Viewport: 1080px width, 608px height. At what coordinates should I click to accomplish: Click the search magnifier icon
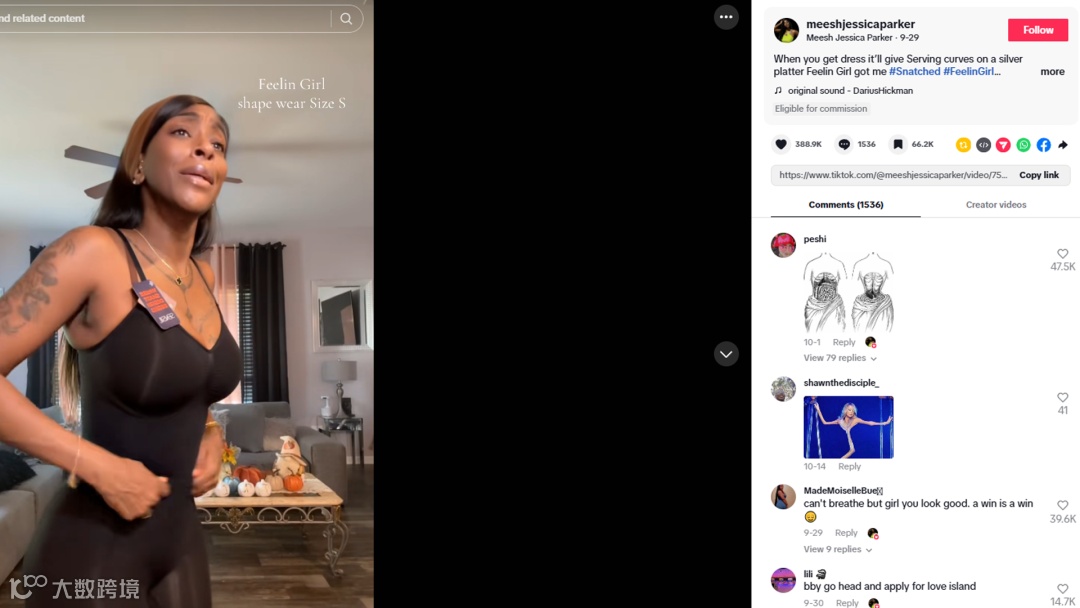pyautogui.click(x=346, y=19)
